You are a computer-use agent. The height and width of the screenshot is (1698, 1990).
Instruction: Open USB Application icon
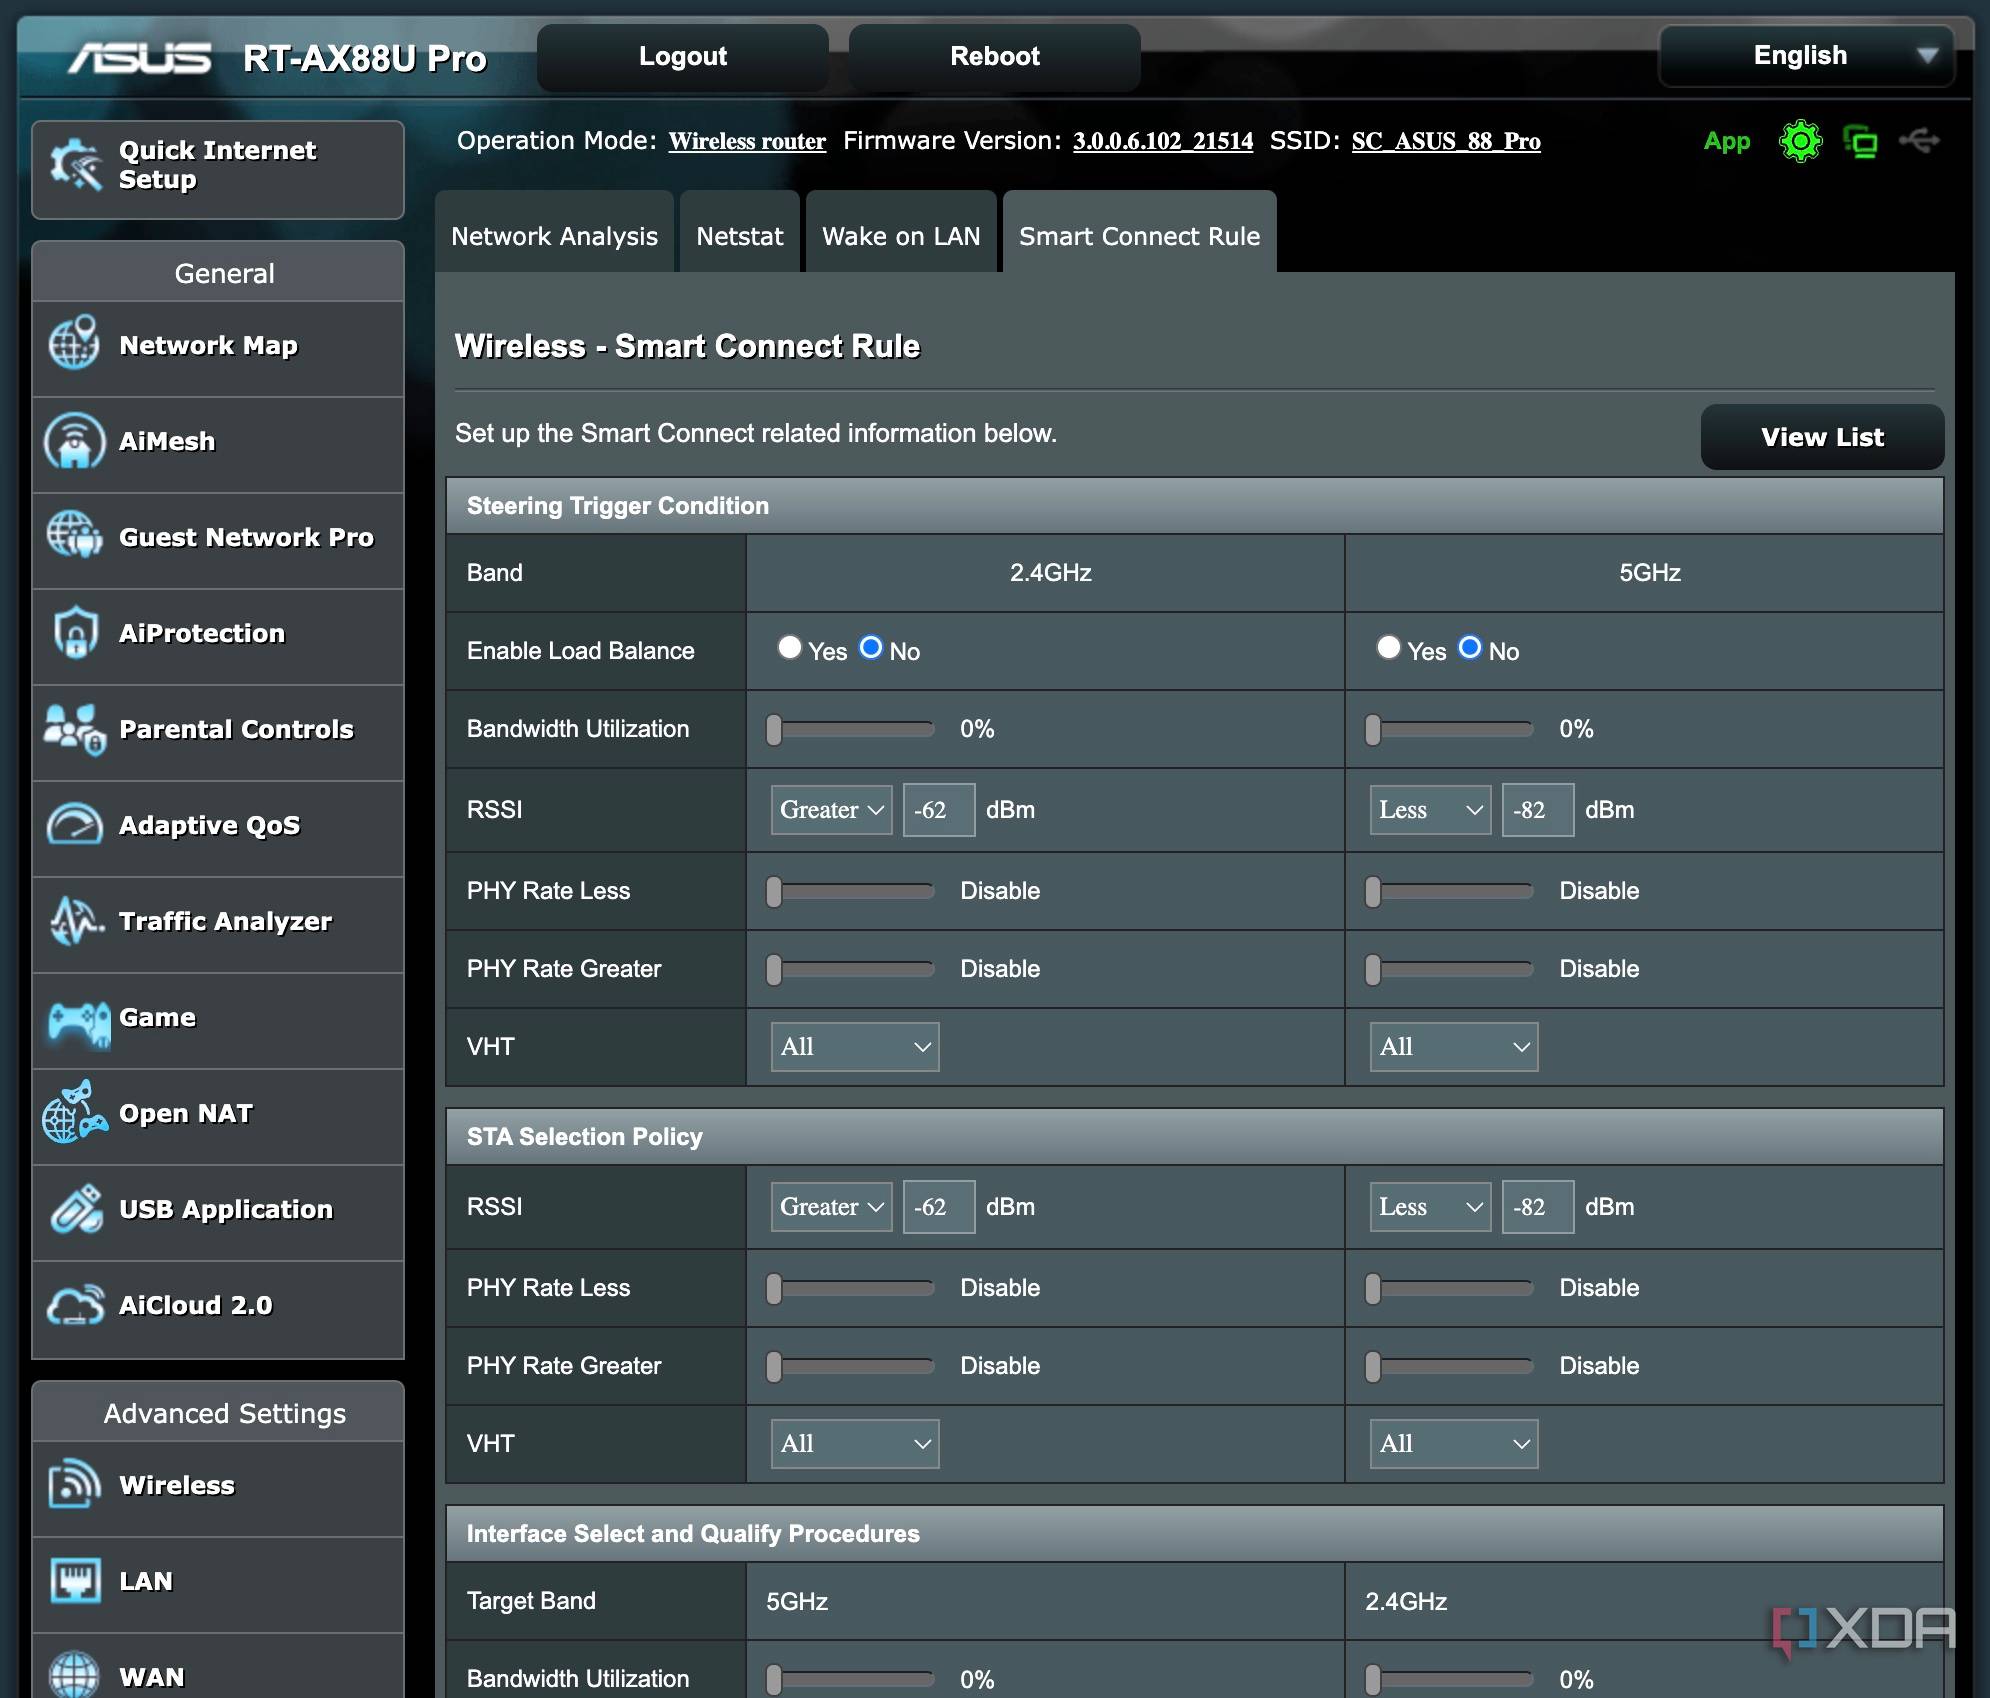[76, 1209]
